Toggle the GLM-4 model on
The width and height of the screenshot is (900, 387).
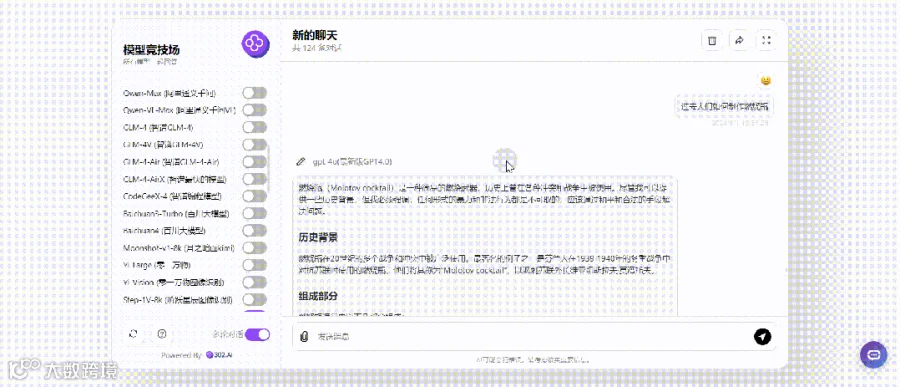click(255, 127)
